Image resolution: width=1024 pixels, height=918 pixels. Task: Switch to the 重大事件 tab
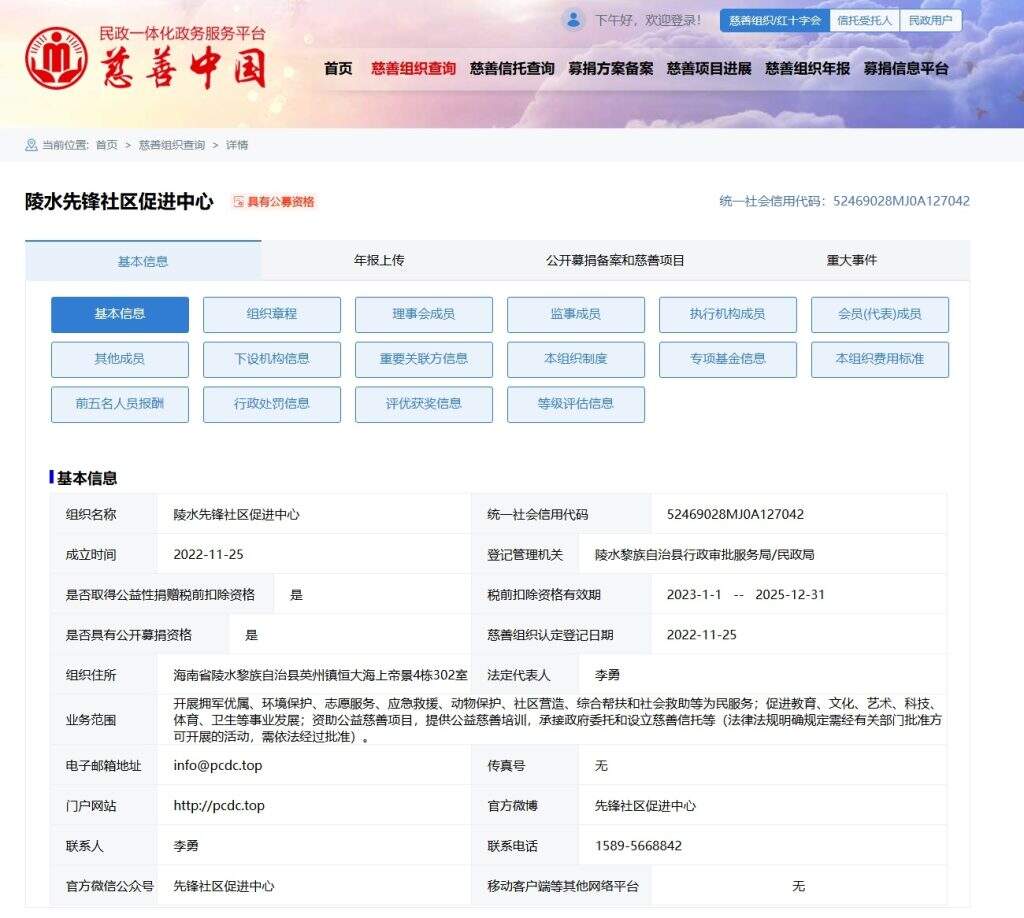coord(852,261)
